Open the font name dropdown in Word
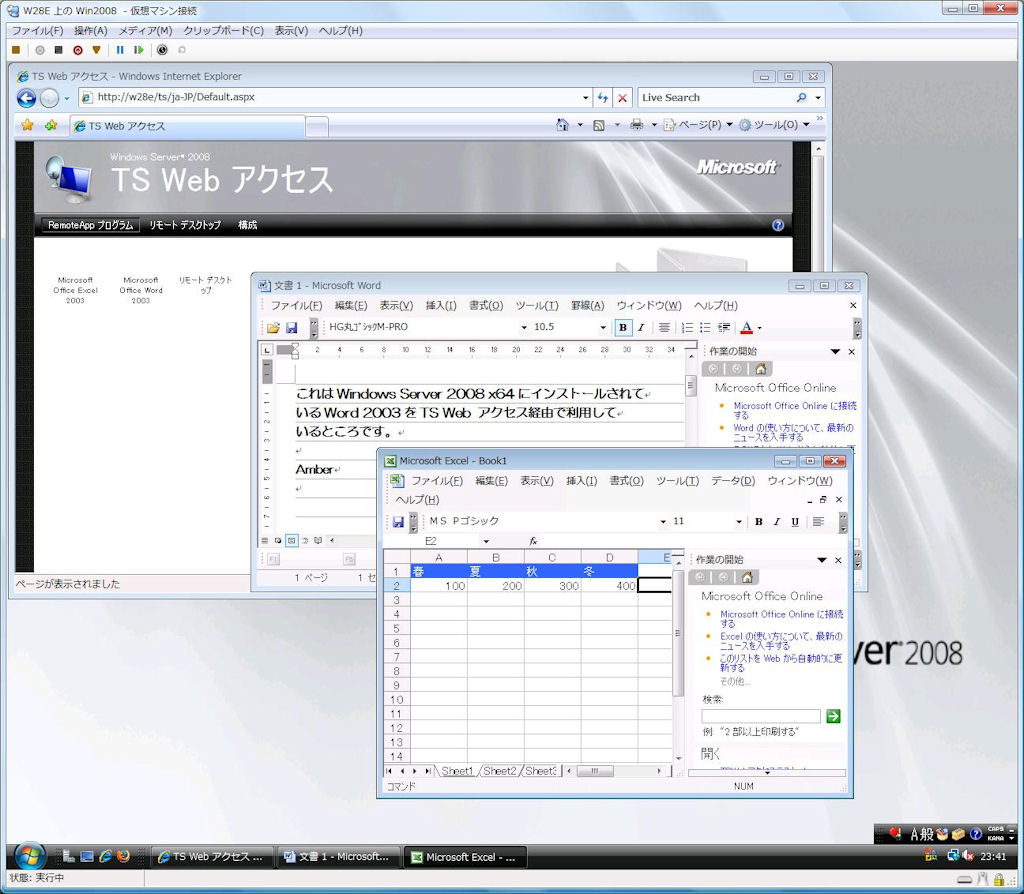The height and width of the screenshot is (894, 1024). pyautogui.click(x=524, y=327)
